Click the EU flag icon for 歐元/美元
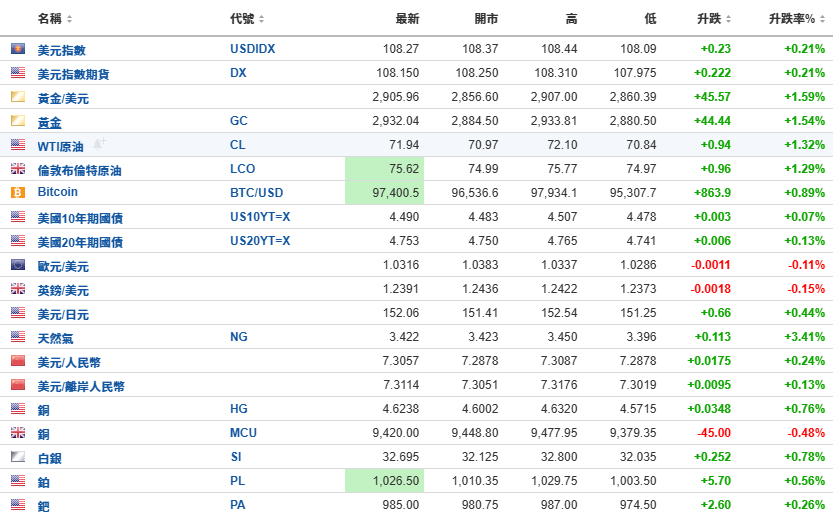 18,264
